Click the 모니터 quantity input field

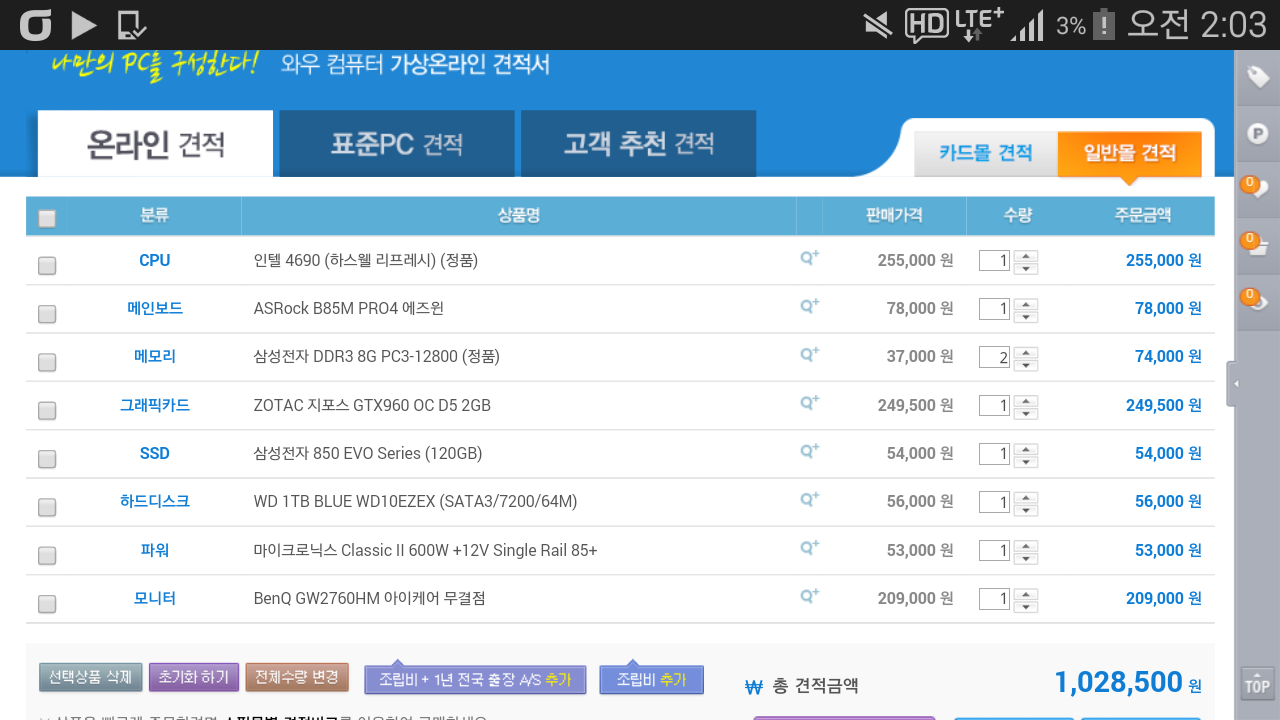point(994,599)
